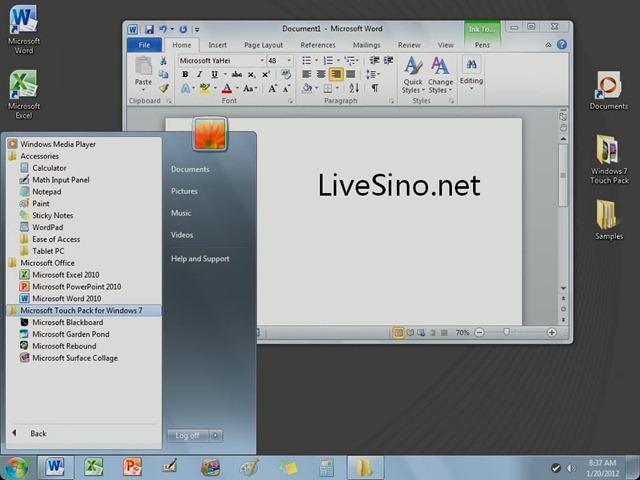The height and width of the screenshot is (480, 640).
Task: Open the File tab in Word
Action: click(144, 45)
